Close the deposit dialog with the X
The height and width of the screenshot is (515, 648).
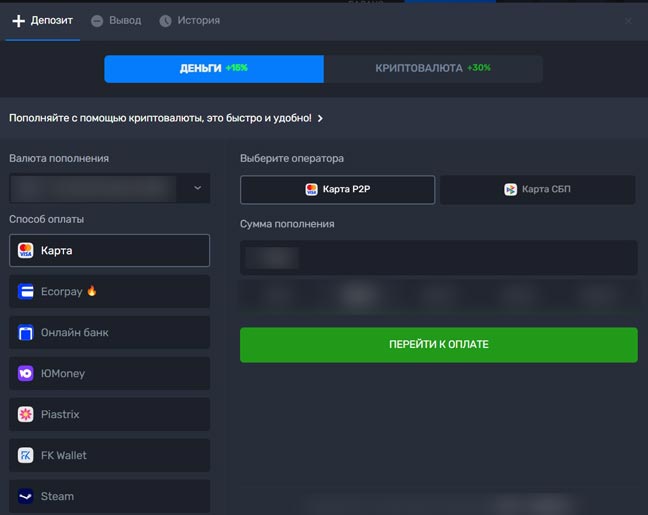point(628,20)
